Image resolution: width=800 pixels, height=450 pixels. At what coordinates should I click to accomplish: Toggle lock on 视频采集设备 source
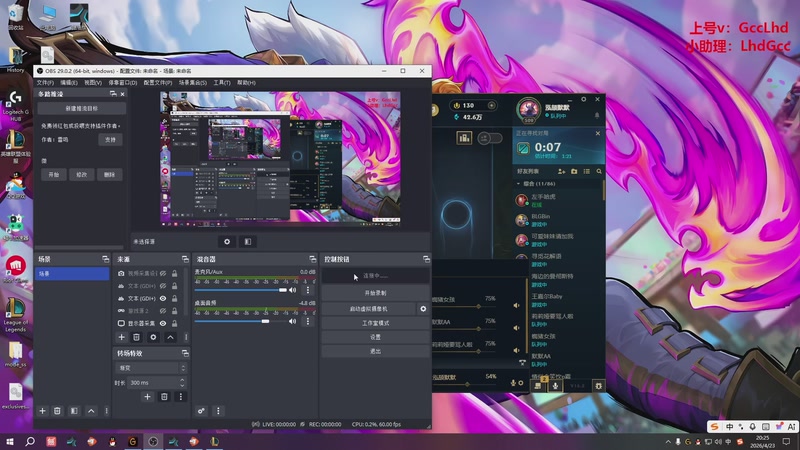tap(174, 273)
